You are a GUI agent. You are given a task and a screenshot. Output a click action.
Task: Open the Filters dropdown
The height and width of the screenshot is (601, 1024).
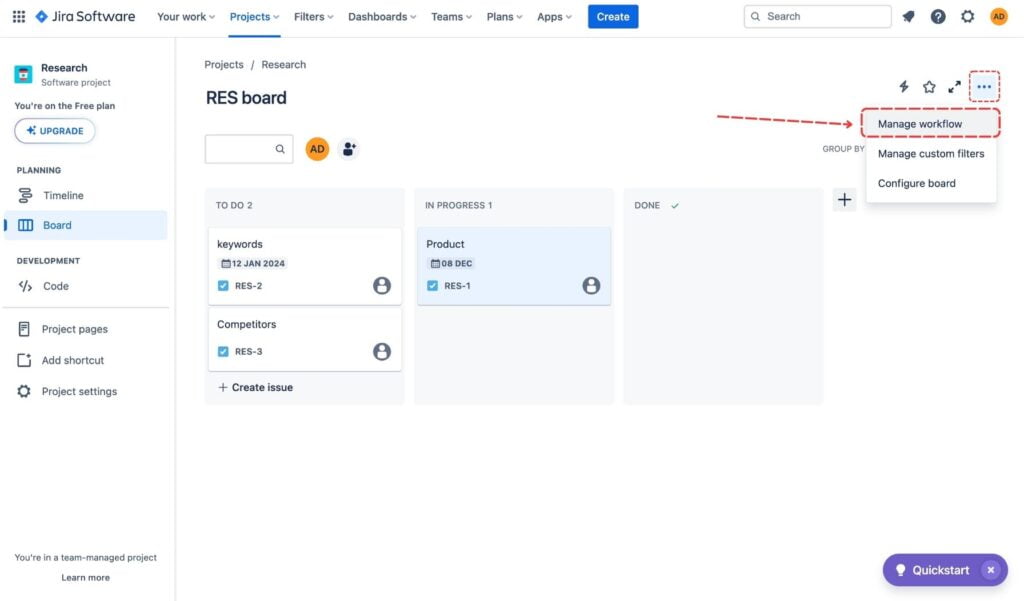[313, 16]
